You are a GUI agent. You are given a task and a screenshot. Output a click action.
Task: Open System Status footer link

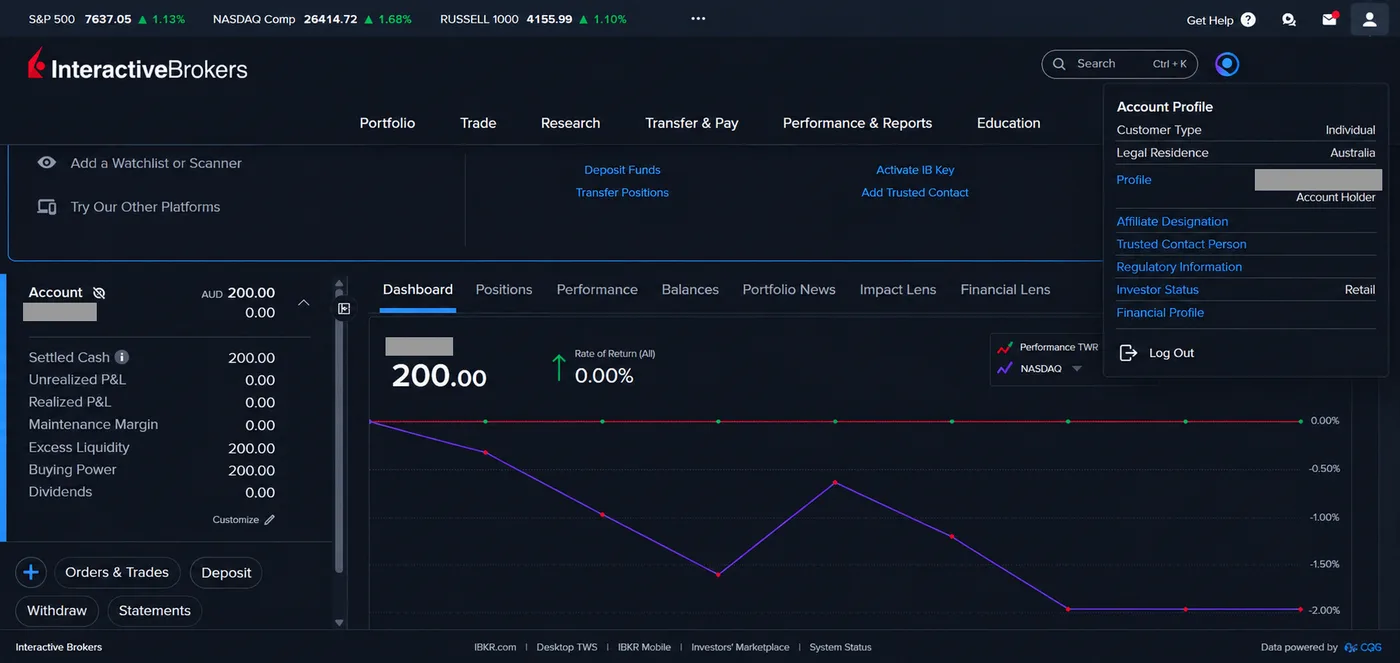tap(840, 647)
